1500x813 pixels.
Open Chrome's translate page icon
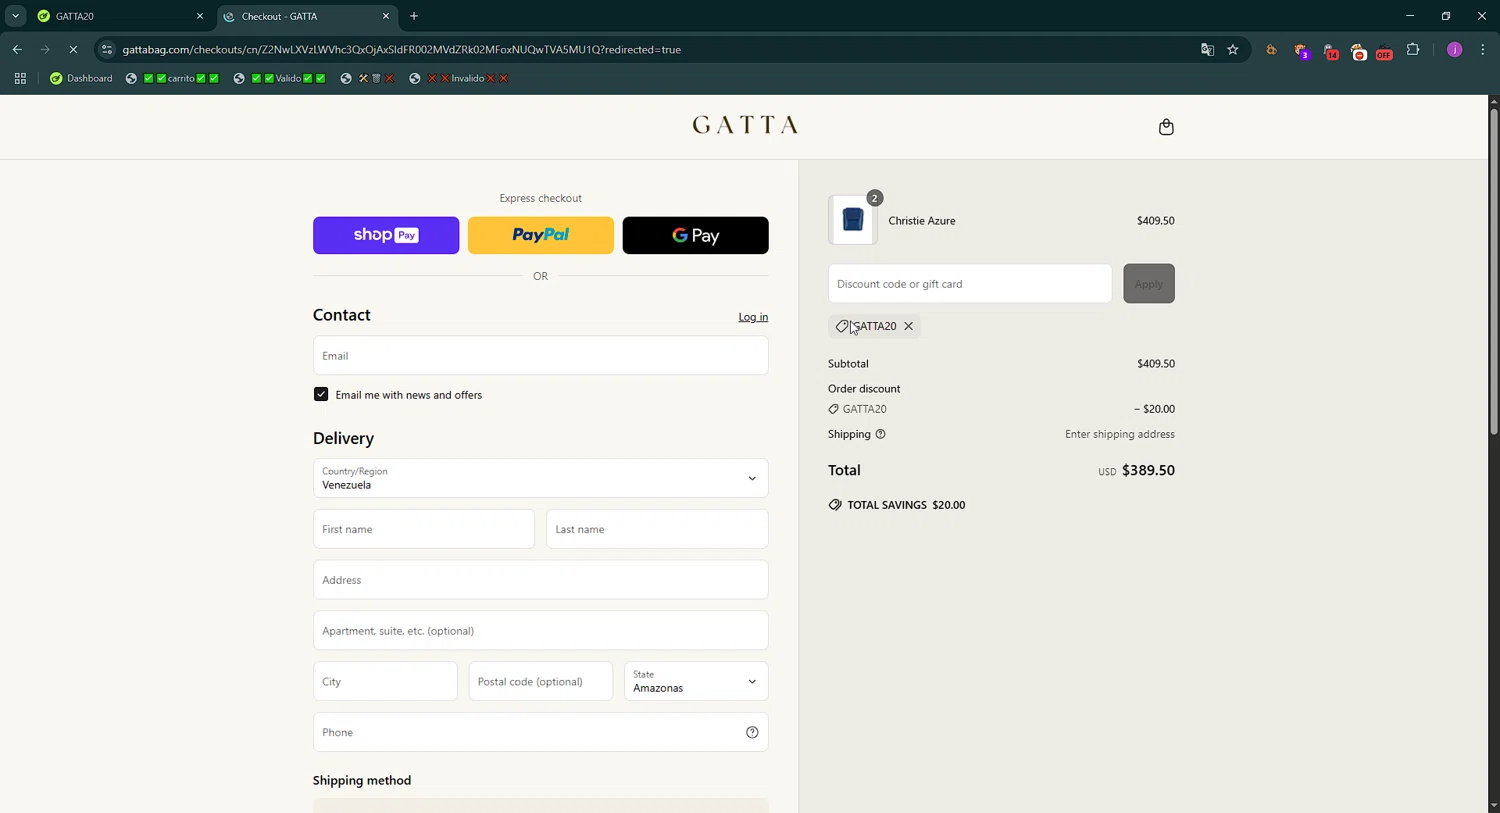1207,50
